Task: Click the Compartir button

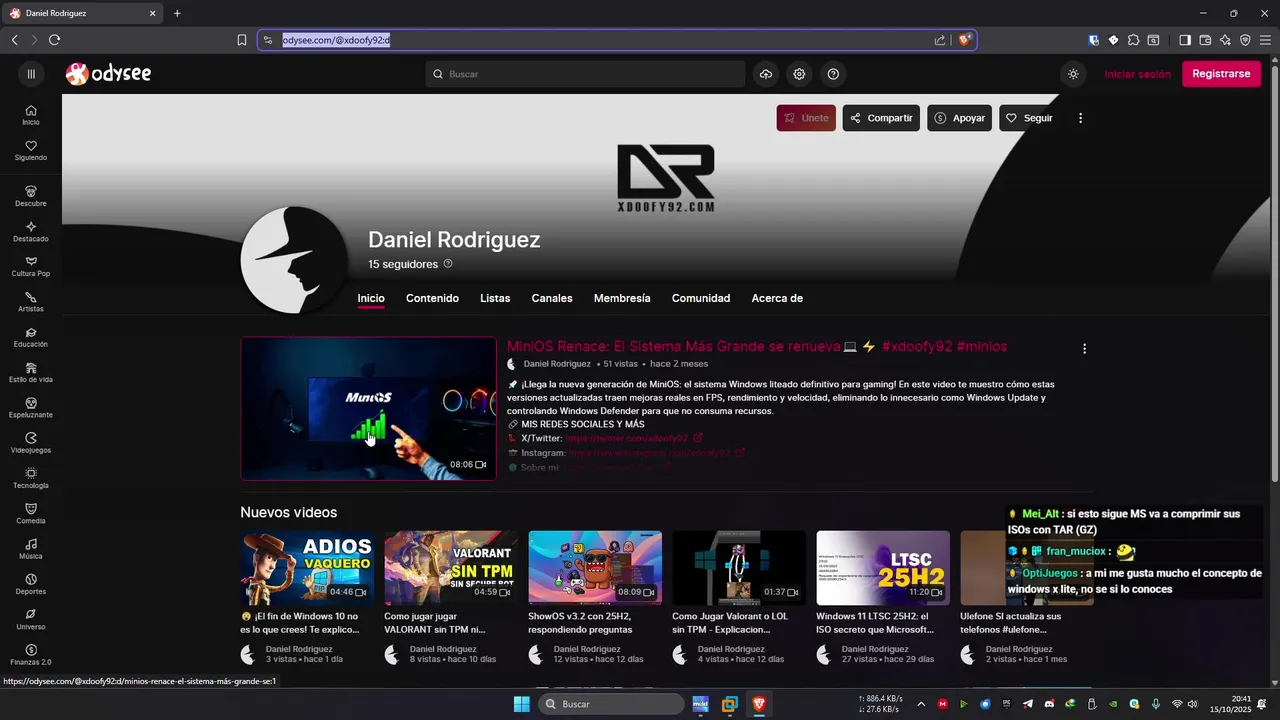Action: 881,118
